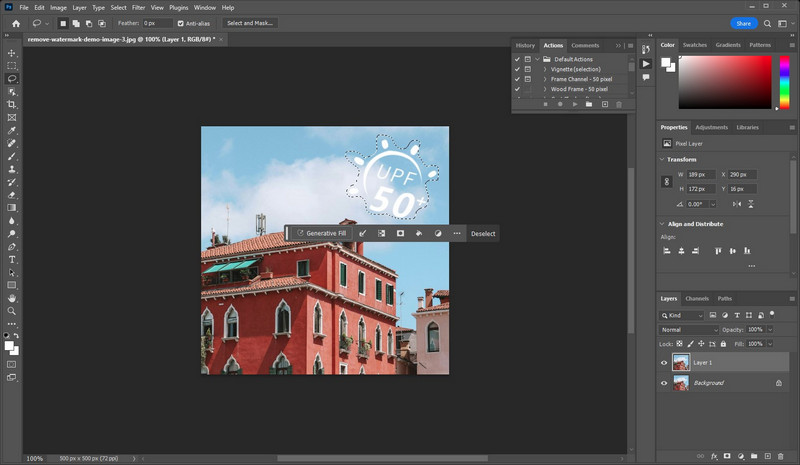Select the Brush tool
This screenshot has height=465, width=800.
pos(12,156)
